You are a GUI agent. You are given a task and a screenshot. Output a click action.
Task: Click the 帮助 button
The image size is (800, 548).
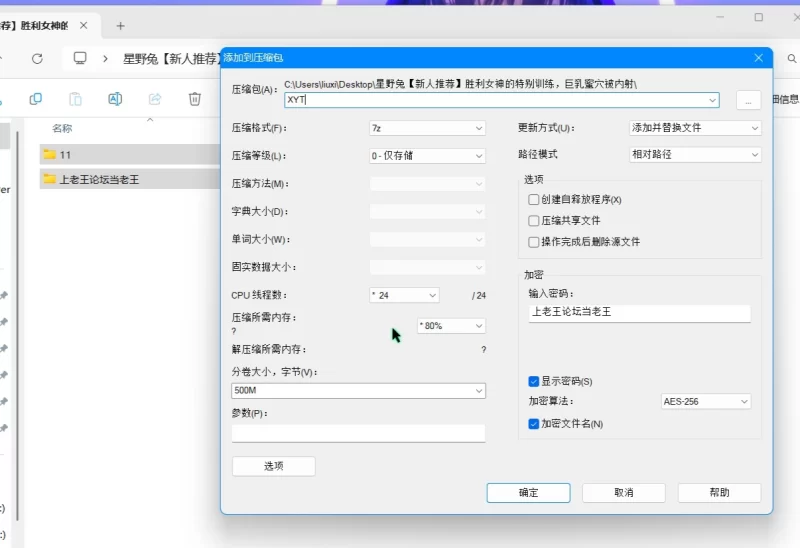point(719,493)
